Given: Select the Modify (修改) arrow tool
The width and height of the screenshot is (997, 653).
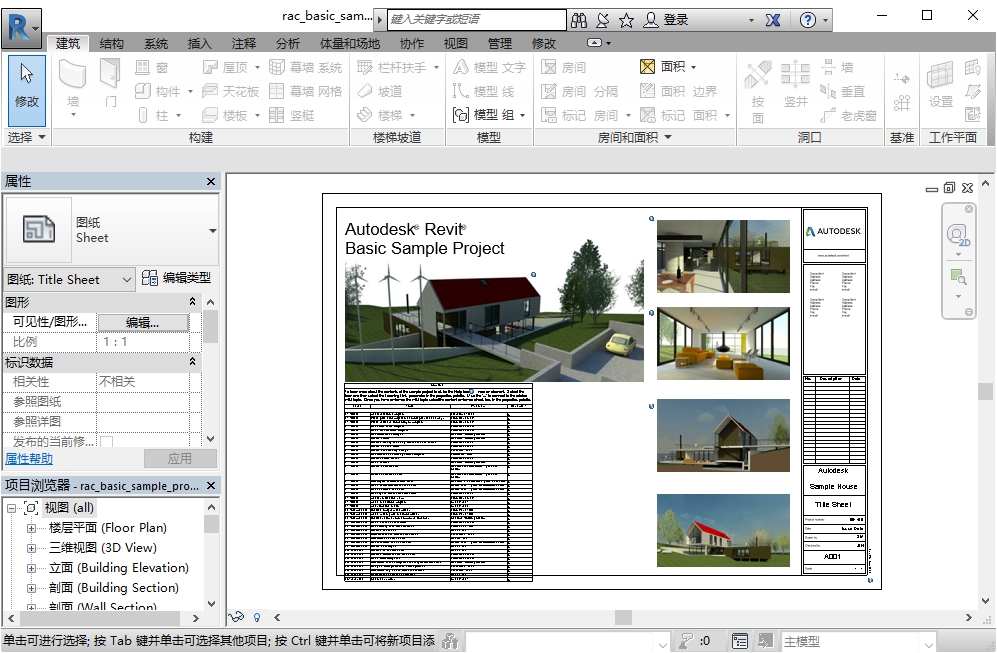Looking at the screenshot, I should (x=27, y=90).
